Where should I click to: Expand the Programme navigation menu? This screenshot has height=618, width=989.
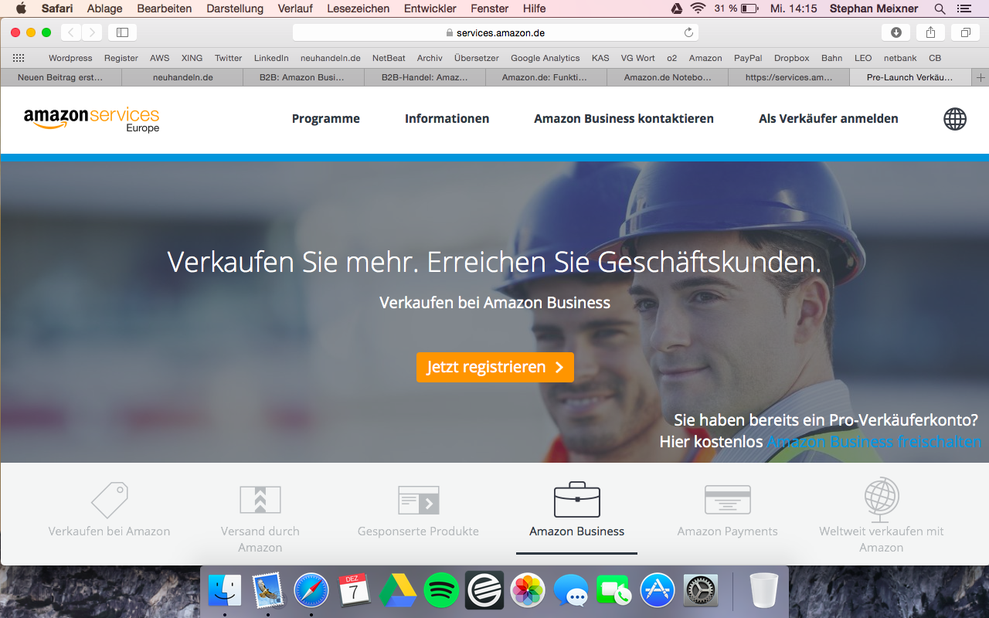325,119
